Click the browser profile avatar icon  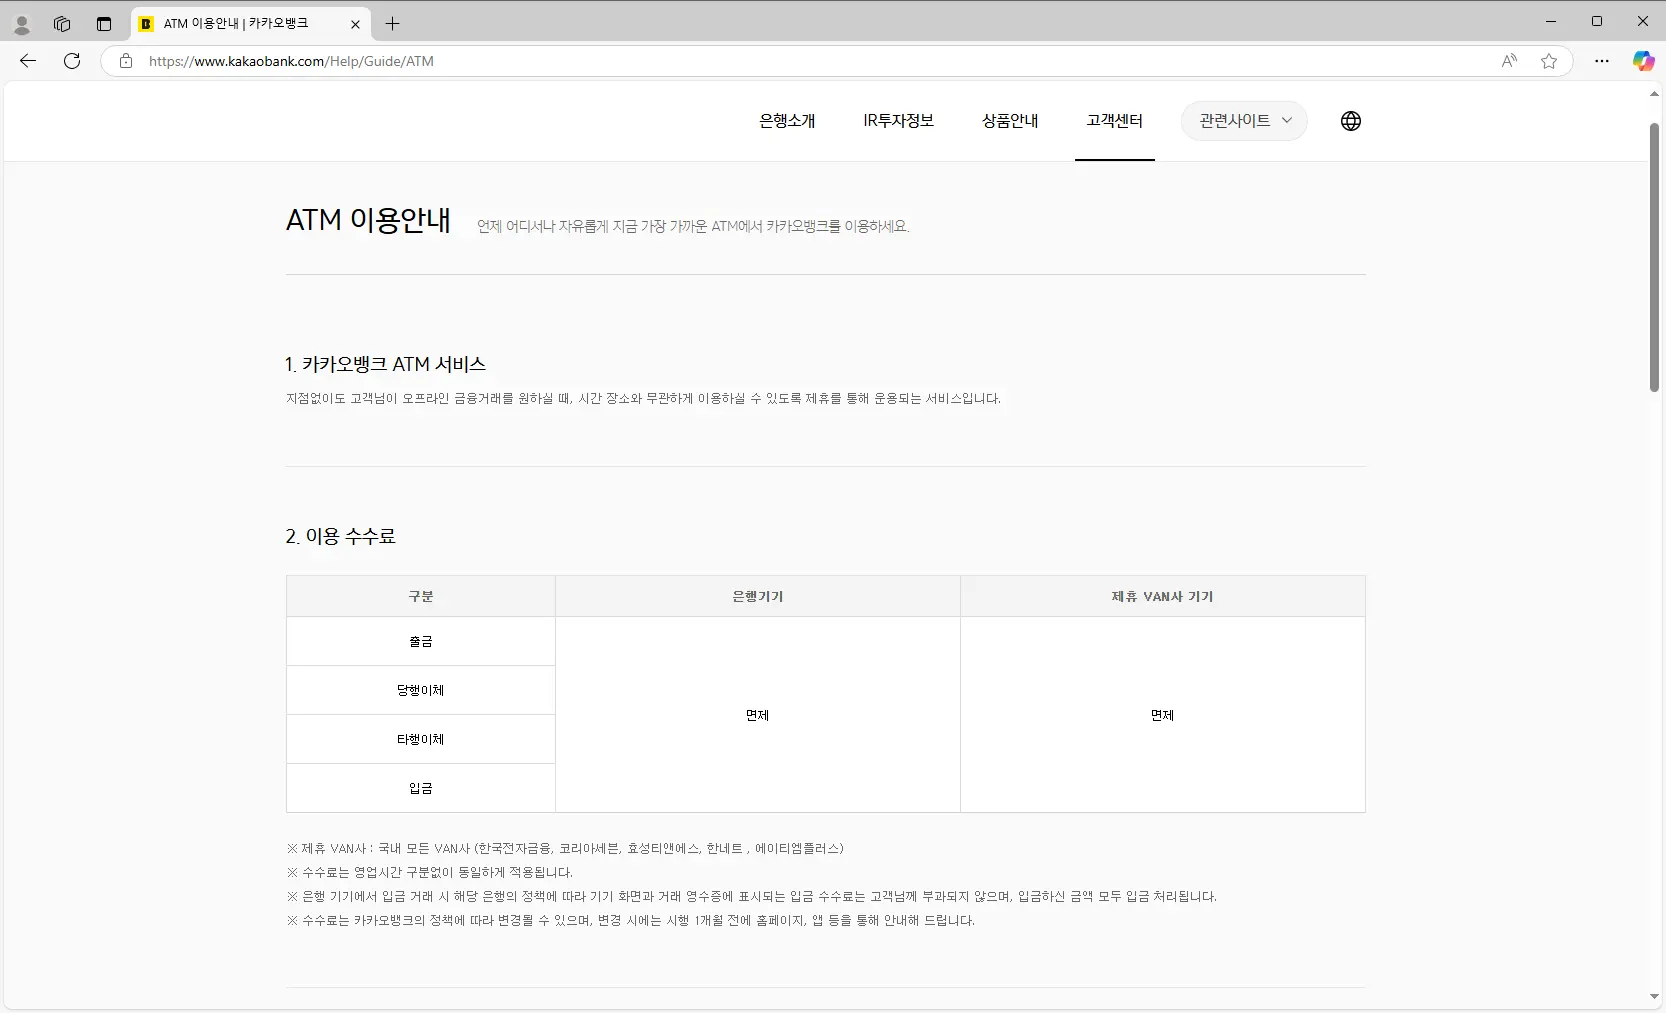pyautogui.click(x=21, y=24)
